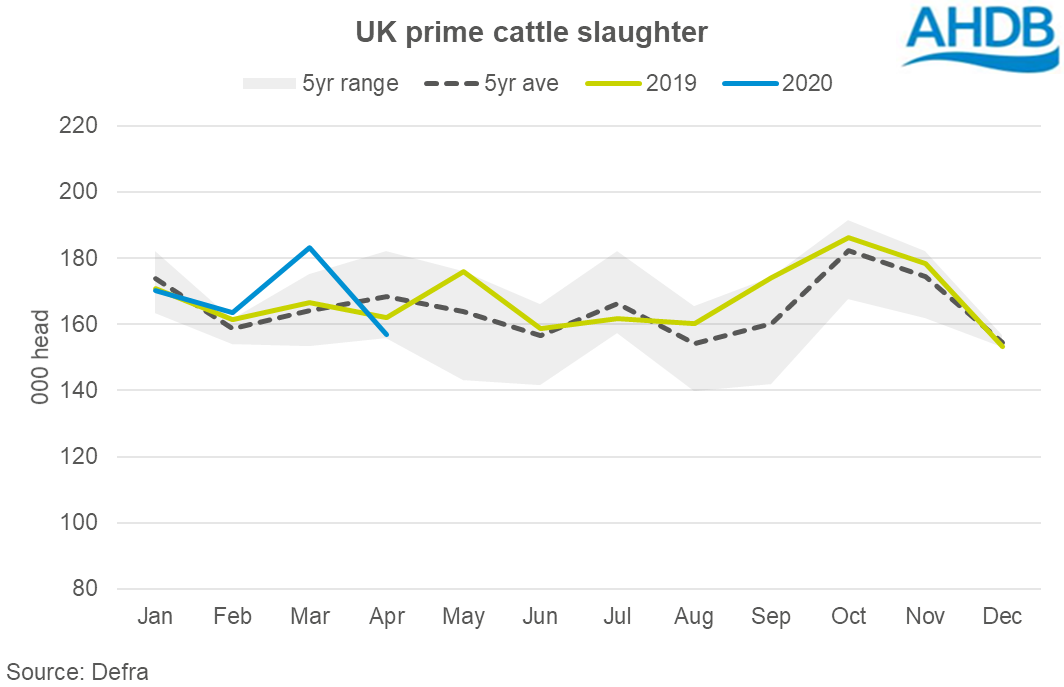Click the 2020 line peak at March

(x=310, y=247)
